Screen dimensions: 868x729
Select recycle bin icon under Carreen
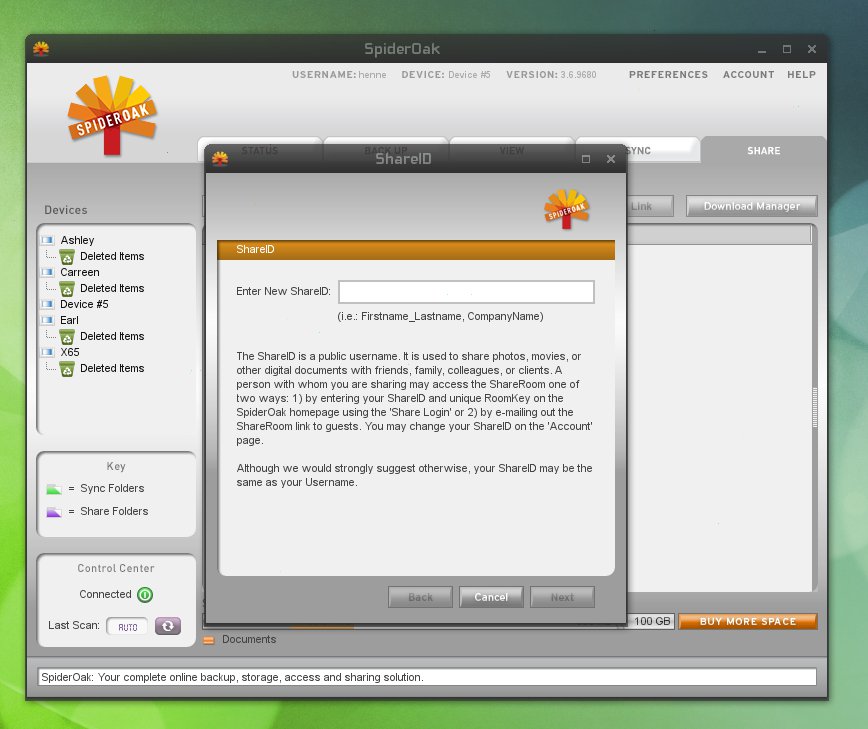tap(67, 289)
